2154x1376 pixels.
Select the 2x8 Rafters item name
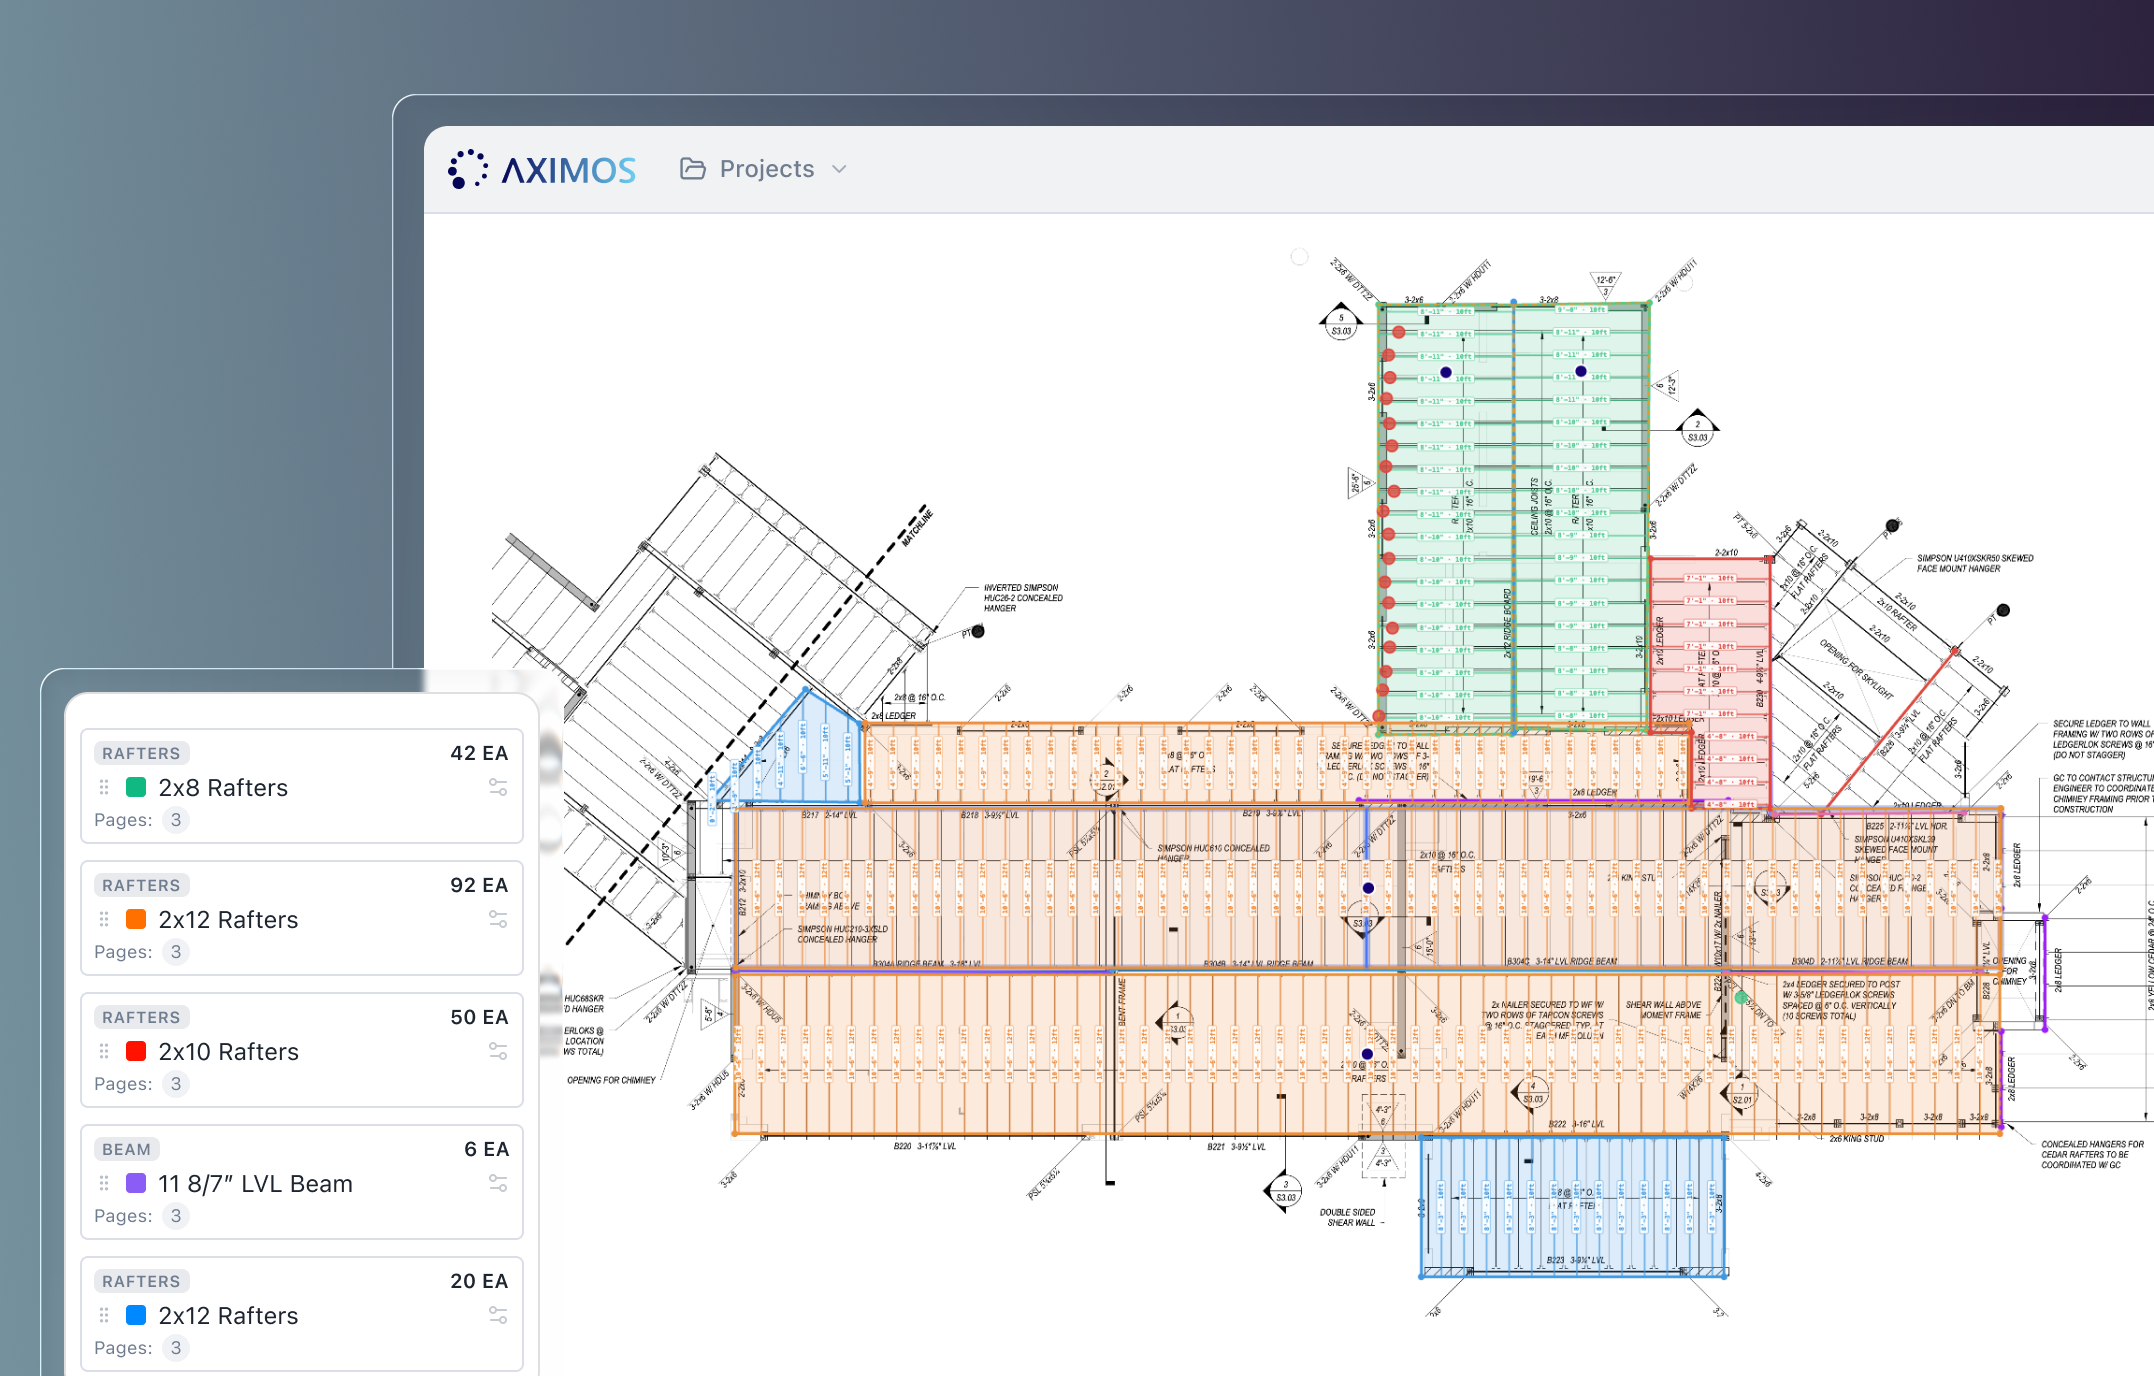(x=223, y=788)
